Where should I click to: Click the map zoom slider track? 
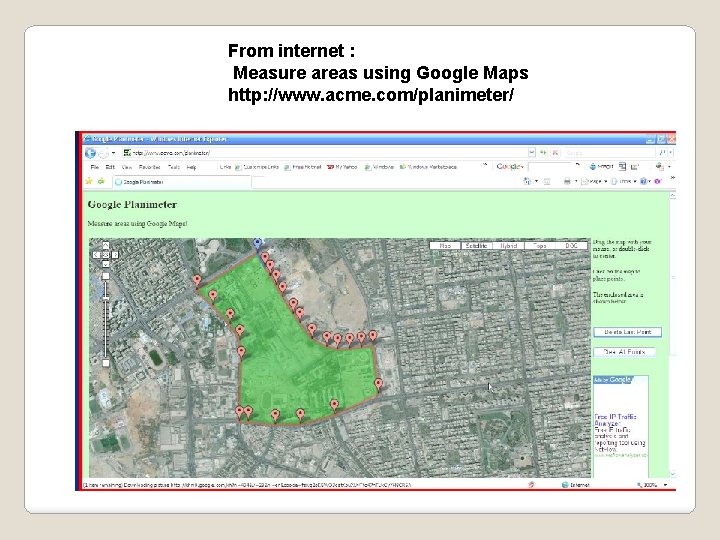(x=106, y=320)
